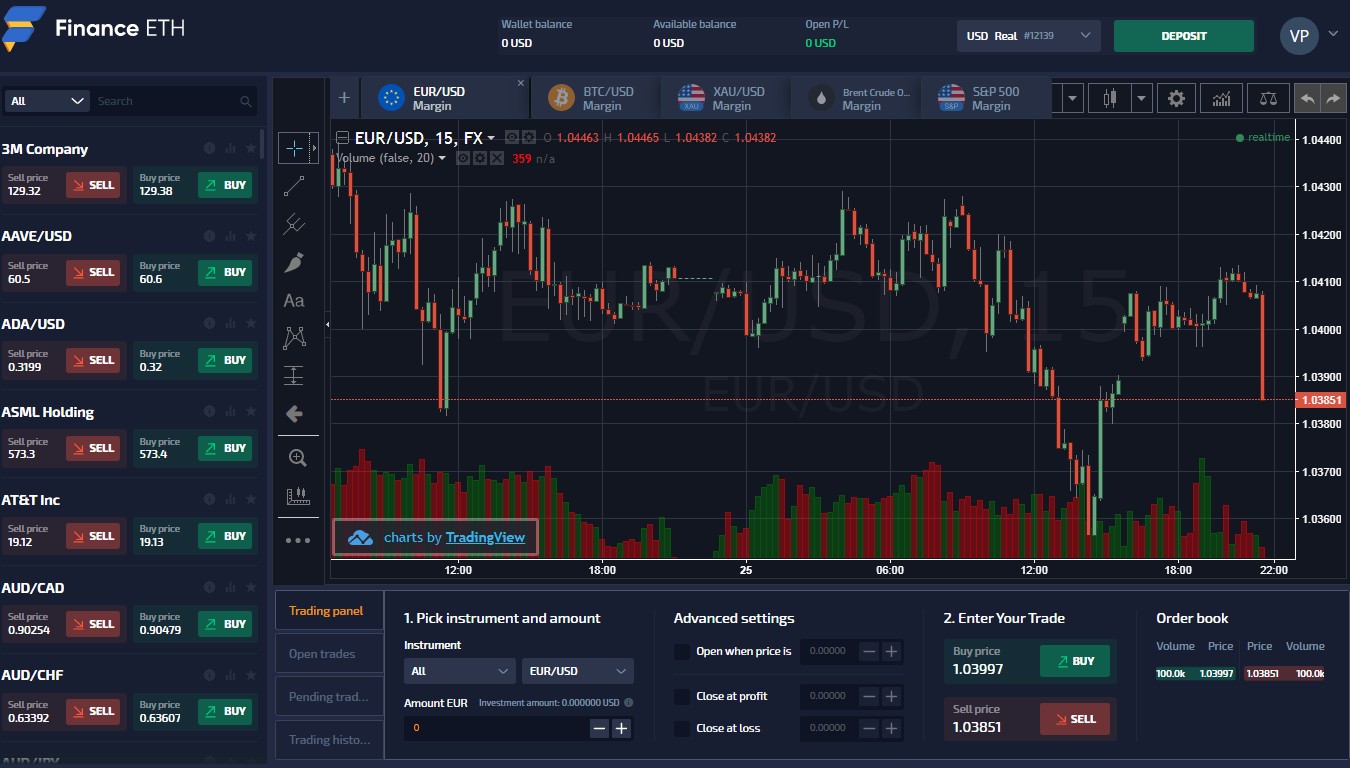Select the brush drawing tool
The width and height of the screenshot is (1350, 768).
tap(294, 262)
